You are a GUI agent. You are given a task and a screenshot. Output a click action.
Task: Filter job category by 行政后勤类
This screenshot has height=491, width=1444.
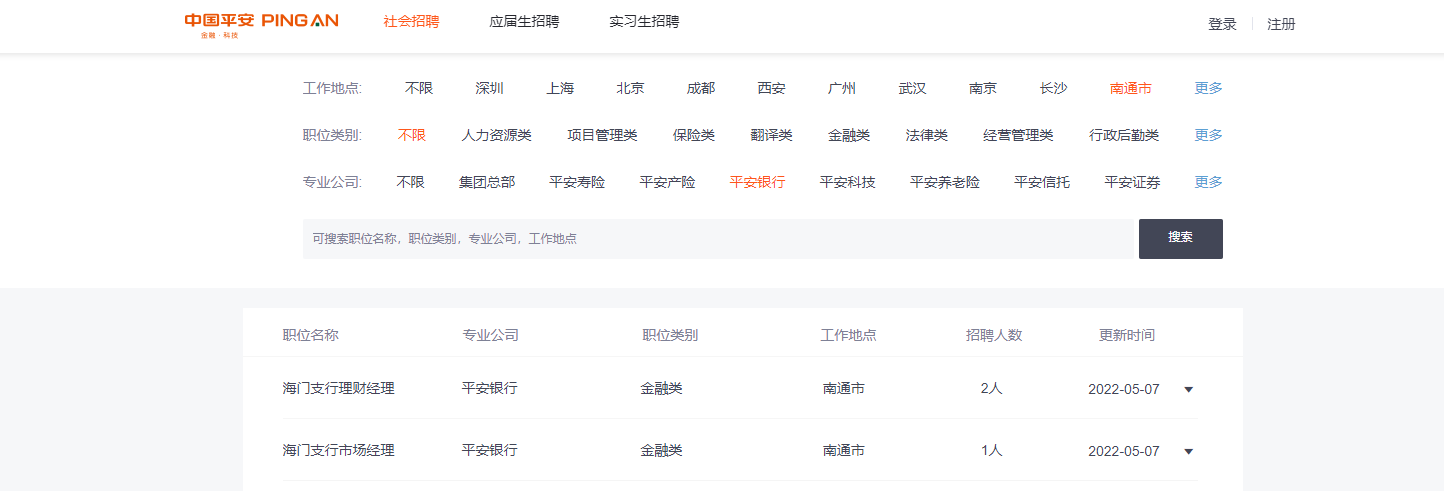pos(1124,135)
